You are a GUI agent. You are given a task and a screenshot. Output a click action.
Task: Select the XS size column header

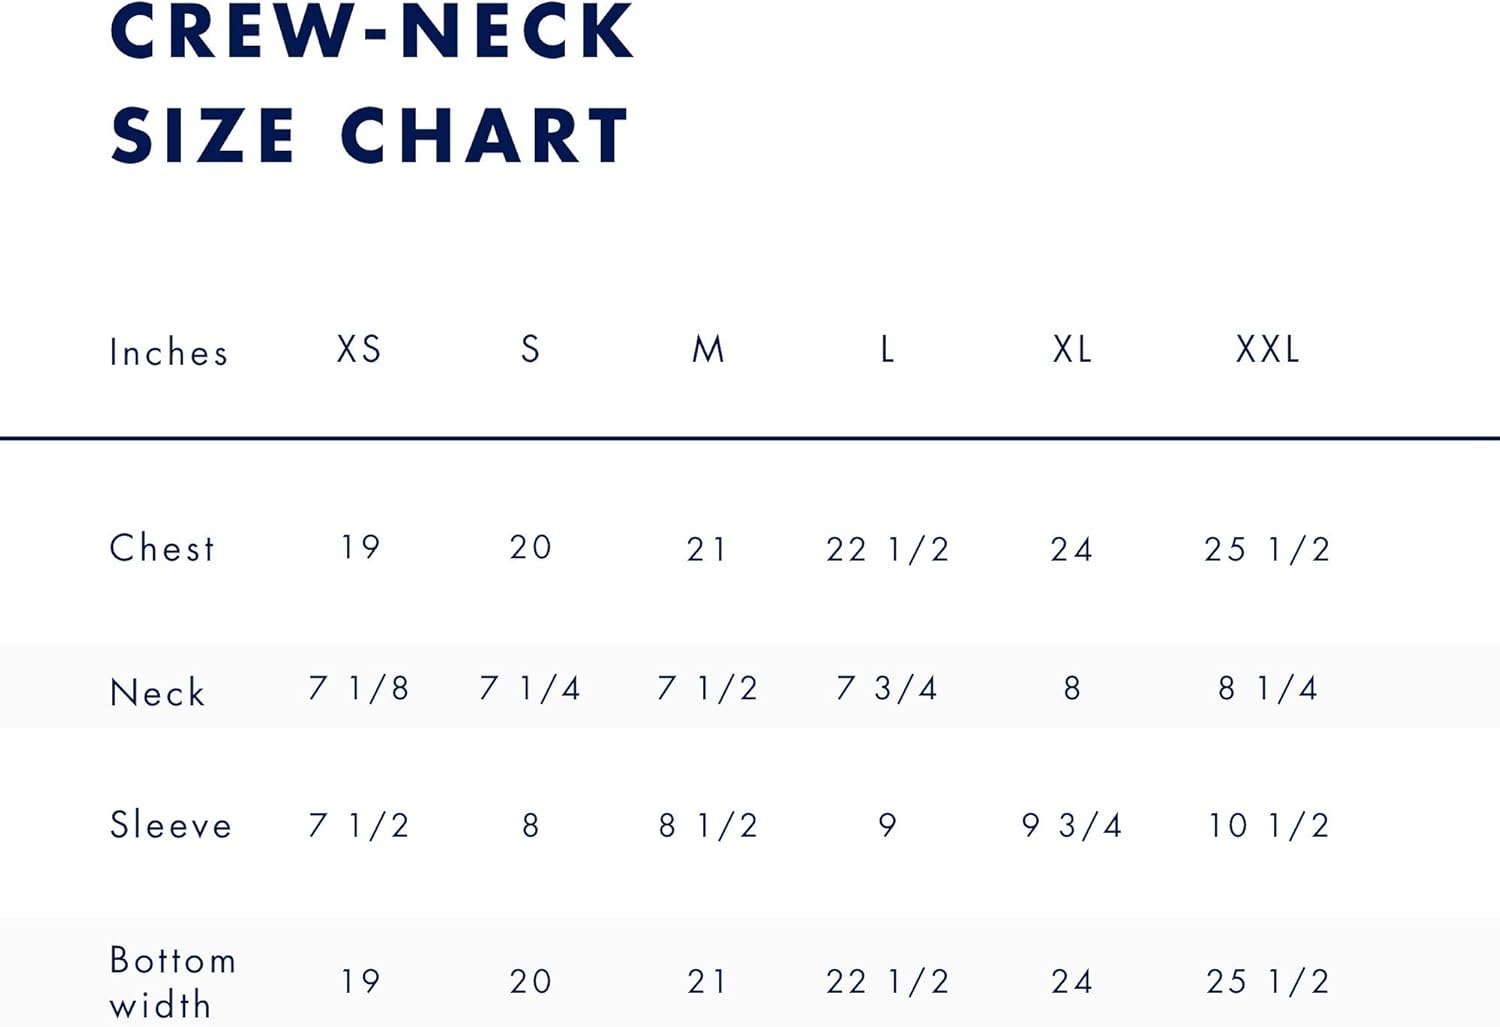(x=359, y=349)
